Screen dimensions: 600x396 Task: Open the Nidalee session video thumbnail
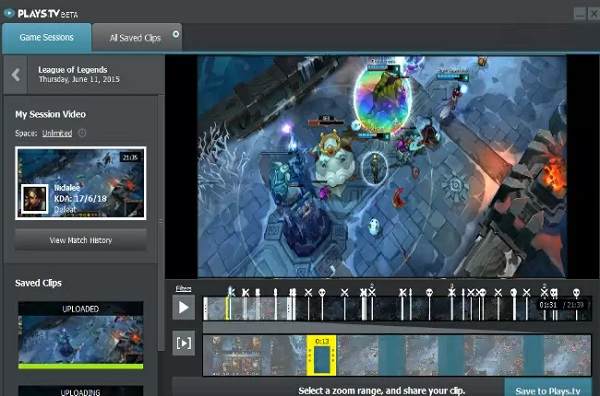tap(81, 183)
